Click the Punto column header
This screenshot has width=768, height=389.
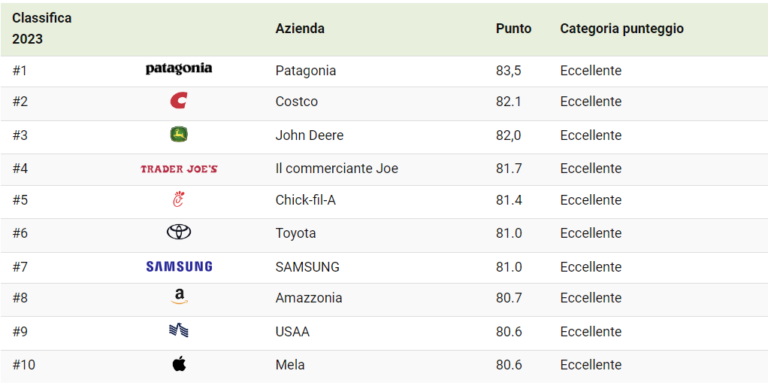[513, 28]
